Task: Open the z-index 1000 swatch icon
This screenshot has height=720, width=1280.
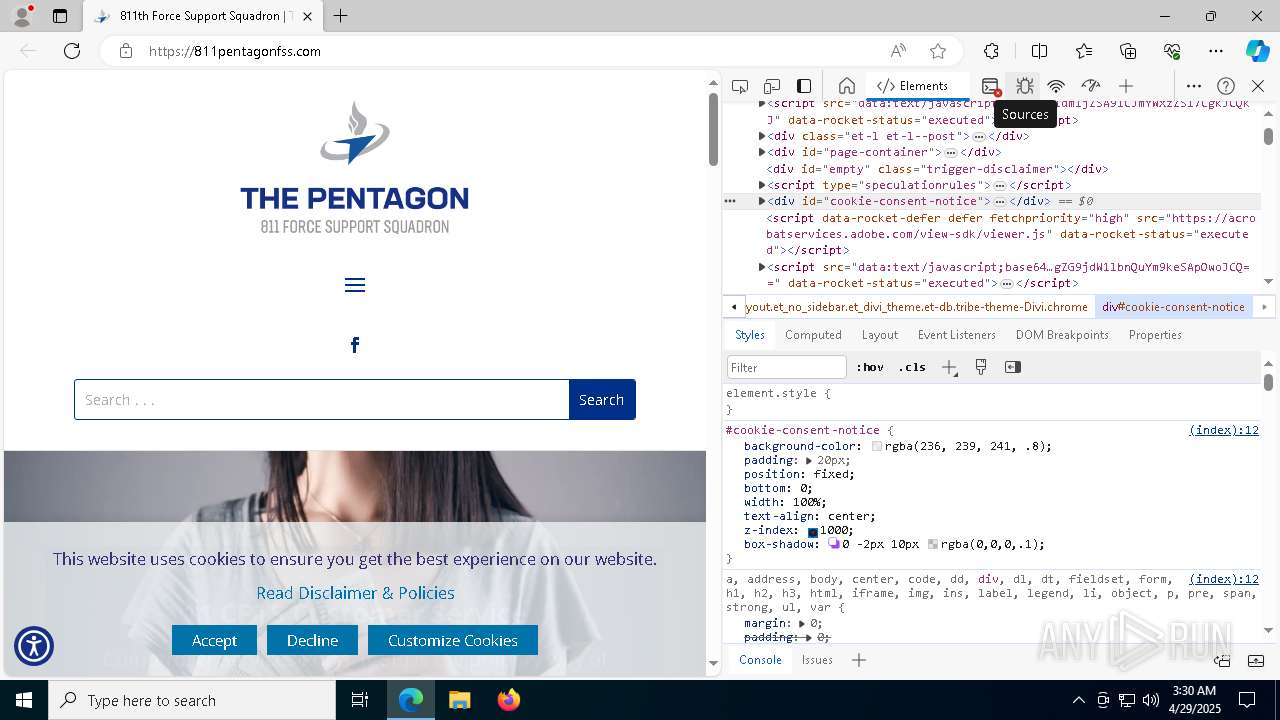Action: 813,531
